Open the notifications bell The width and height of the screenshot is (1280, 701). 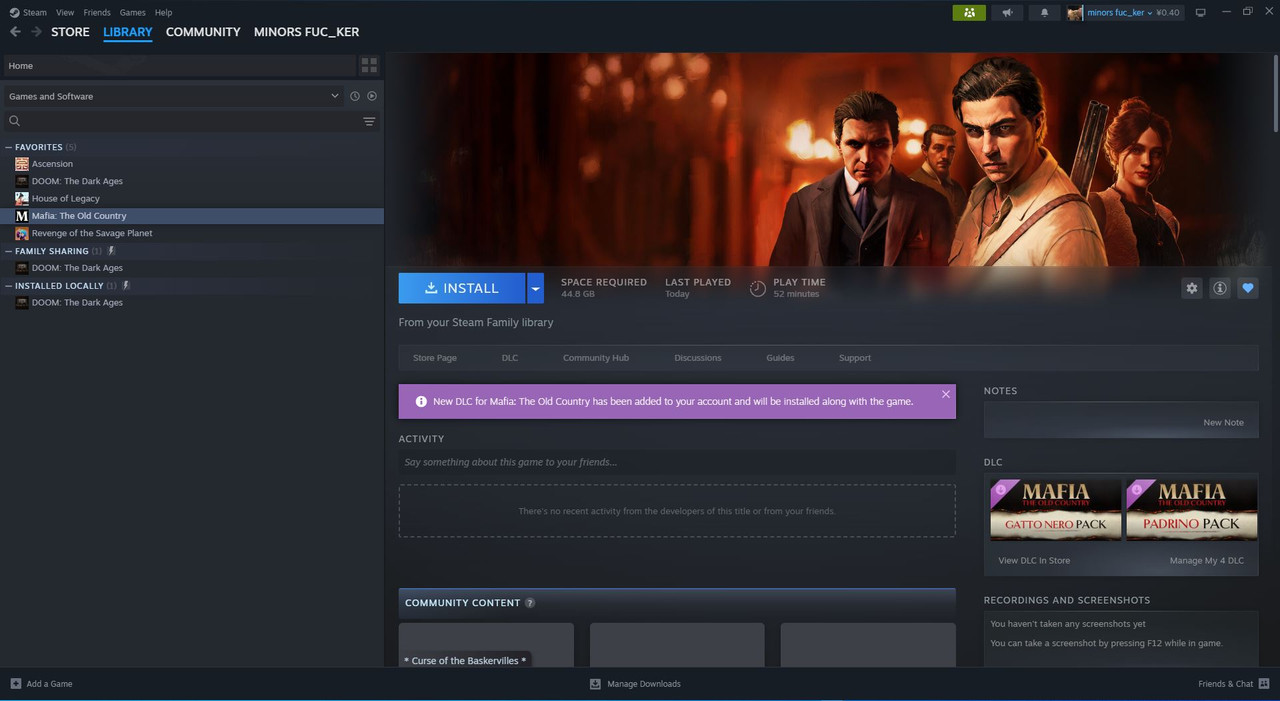coord(1045,13)
